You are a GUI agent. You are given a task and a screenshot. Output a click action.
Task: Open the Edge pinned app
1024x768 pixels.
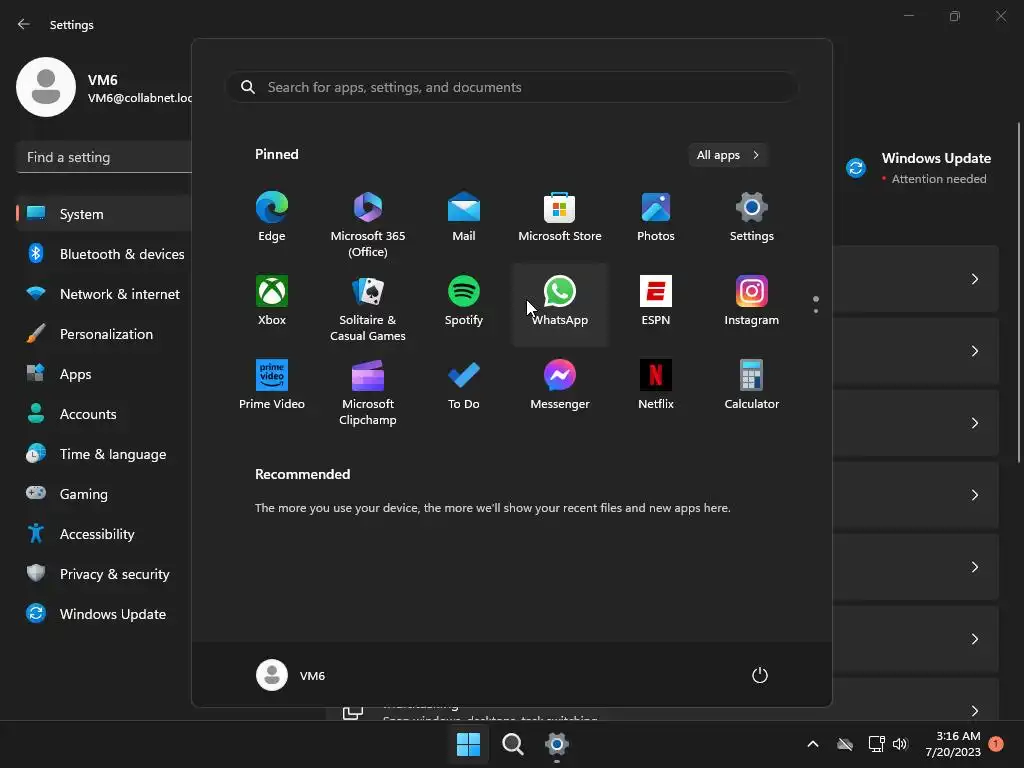click(x=272, y=219)
